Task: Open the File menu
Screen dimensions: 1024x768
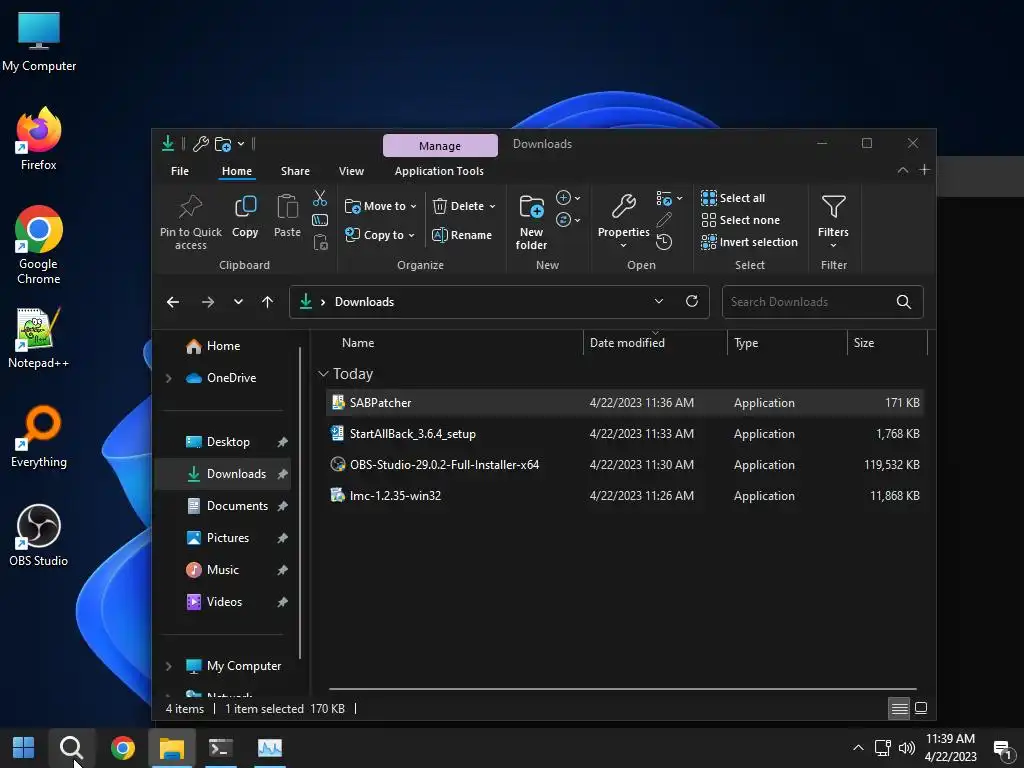Action: pyautogui.click(x=180, y=171)
